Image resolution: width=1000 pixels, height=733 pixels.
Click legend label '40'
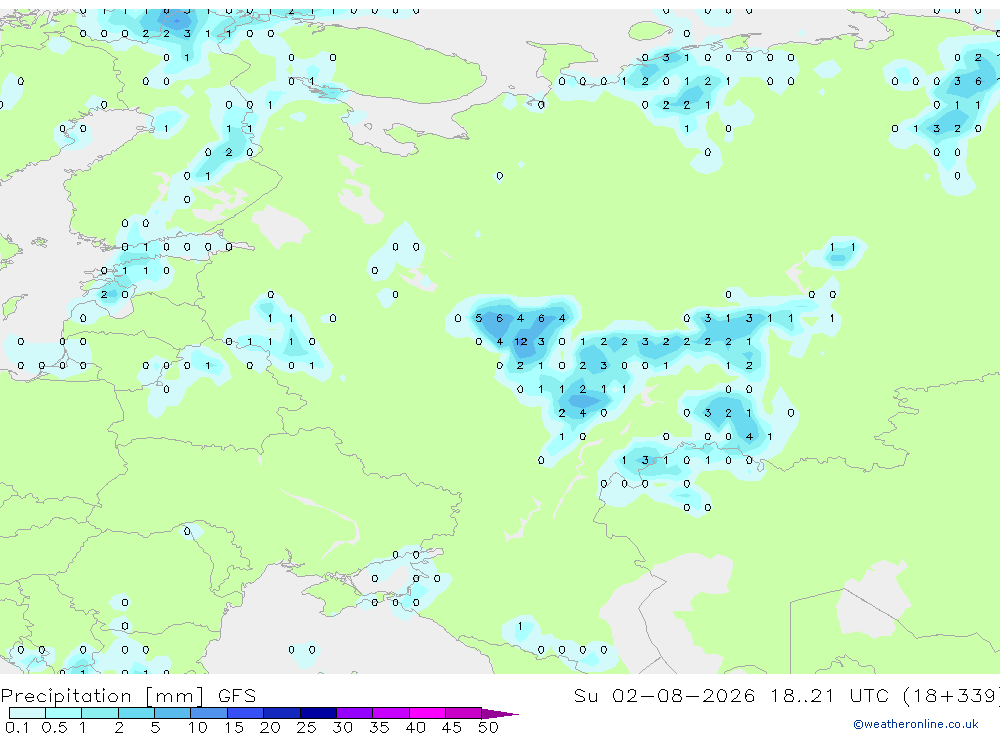415,727
